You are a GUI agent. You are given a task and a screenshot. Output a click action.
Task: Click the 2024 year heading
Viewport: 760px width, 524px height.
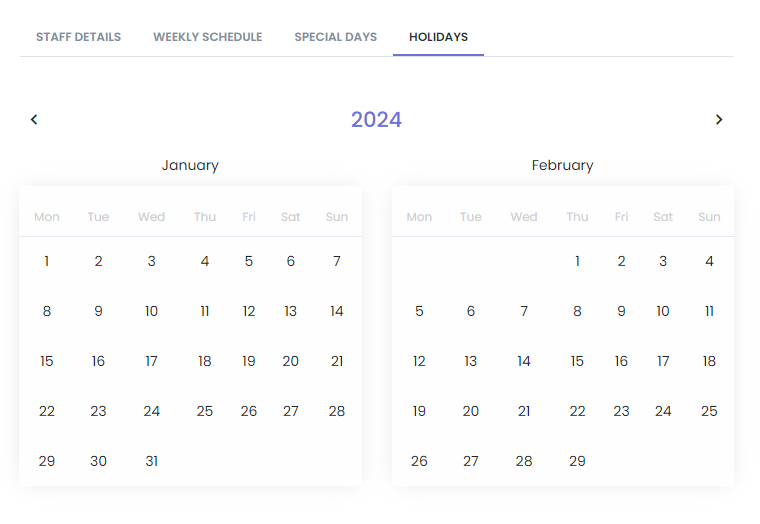click(376, 120)
